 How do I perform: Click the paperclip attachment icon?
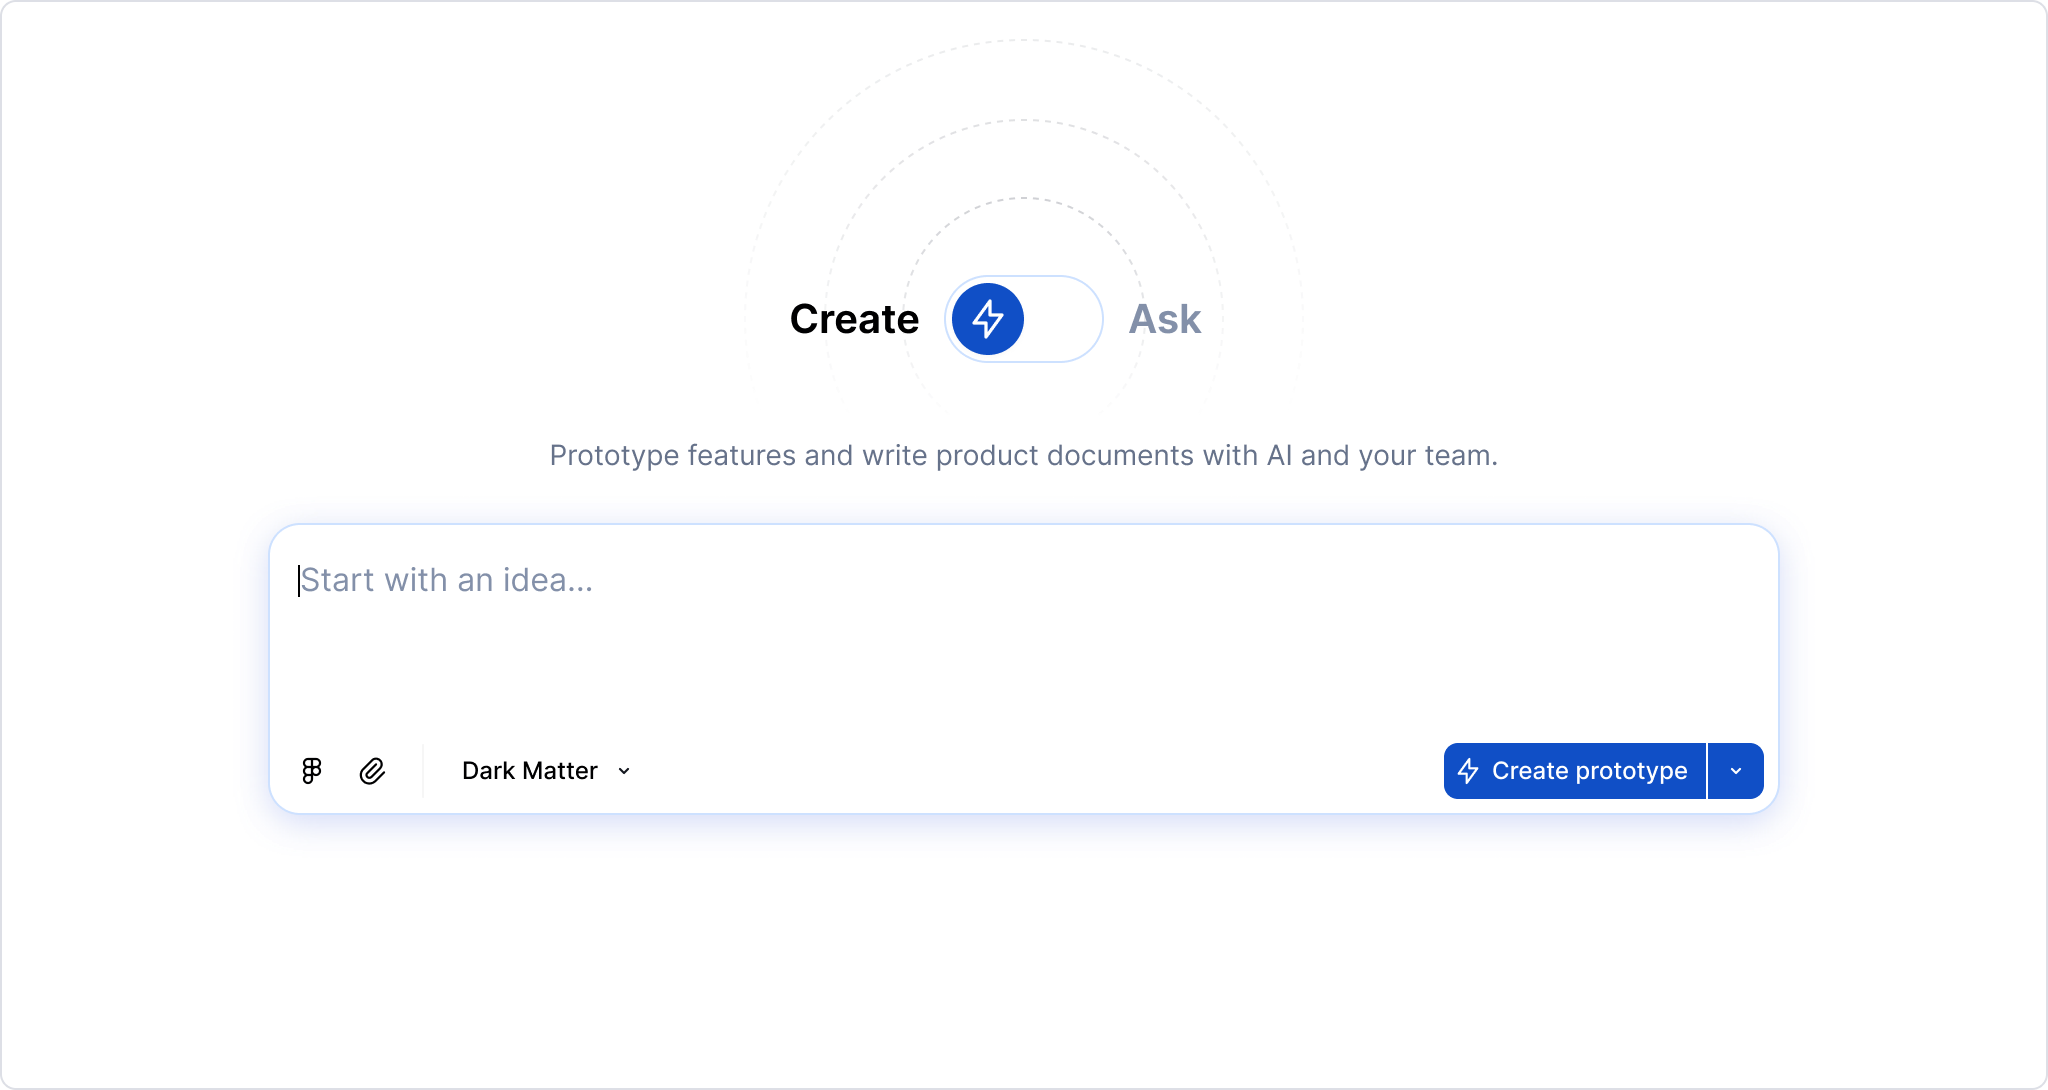point(372,770)
